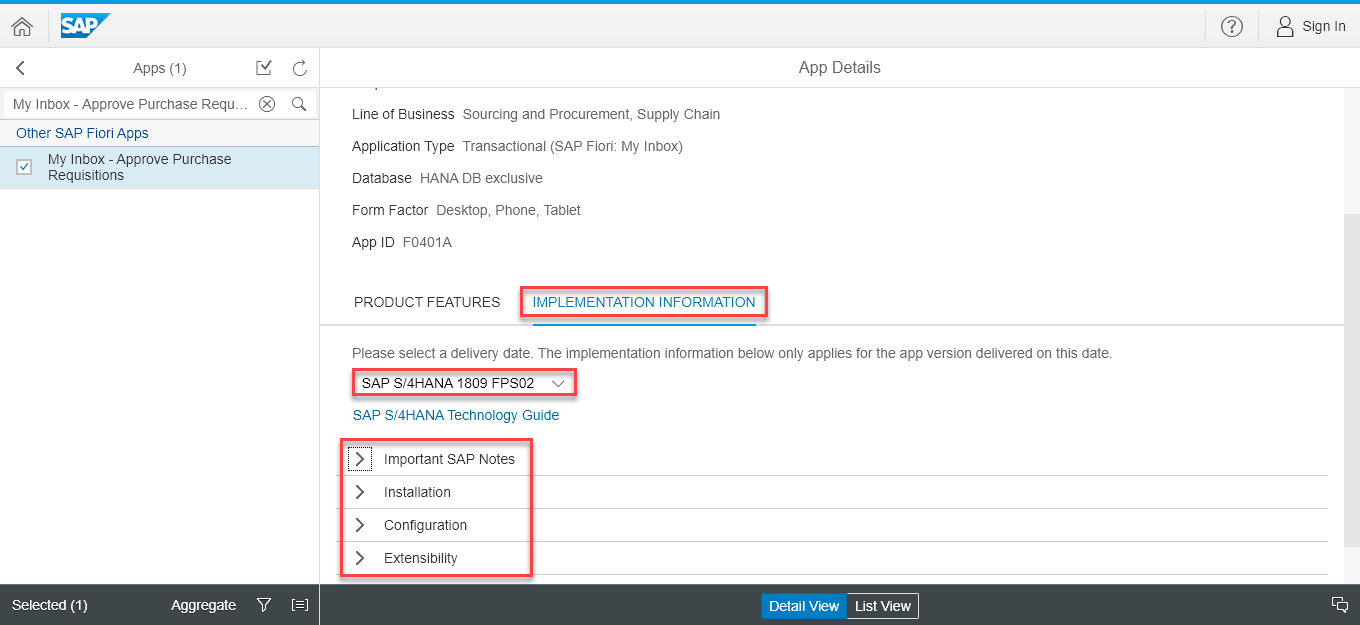This screenshot has width=1360, height=625.
Task: Open the SAP S/4HANA 1809 FPS02 dropdown
Action: (464, 383)
